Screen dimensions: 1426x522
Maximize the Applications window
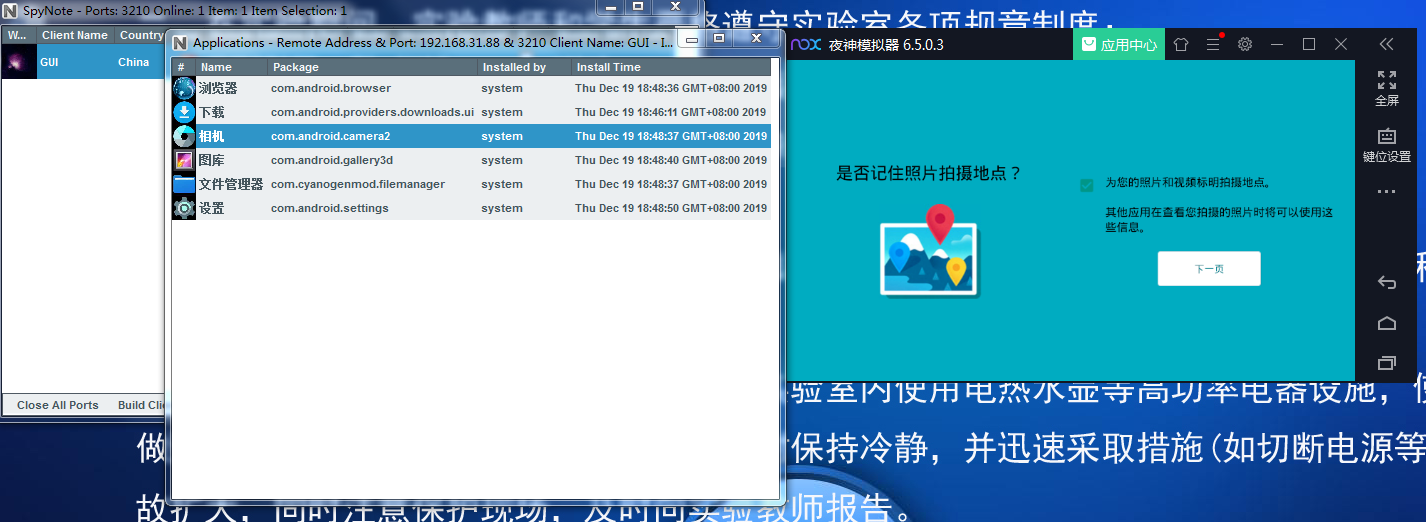coord(718,38)
